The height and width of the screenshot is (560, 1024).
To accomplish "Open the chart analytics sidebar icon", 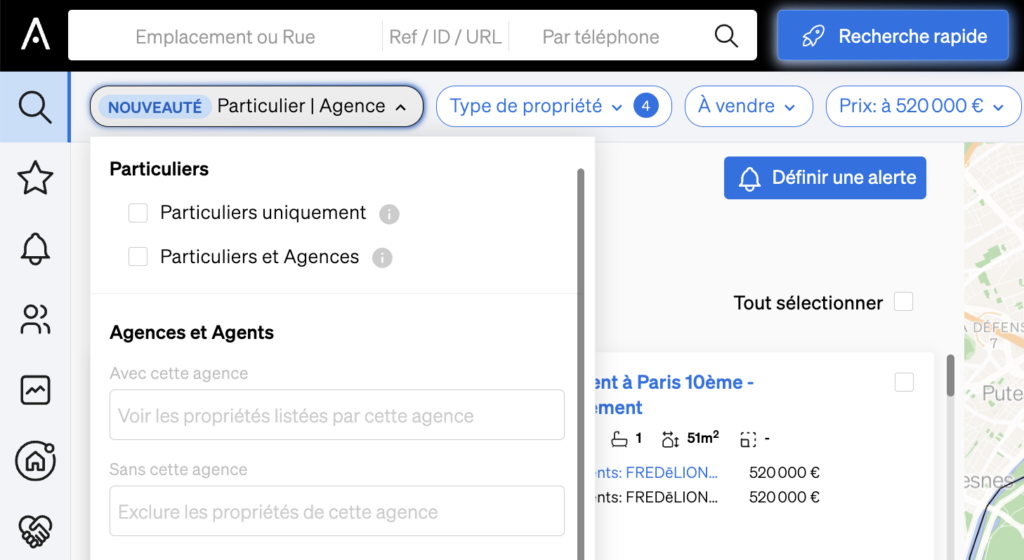I will [35, 390].
